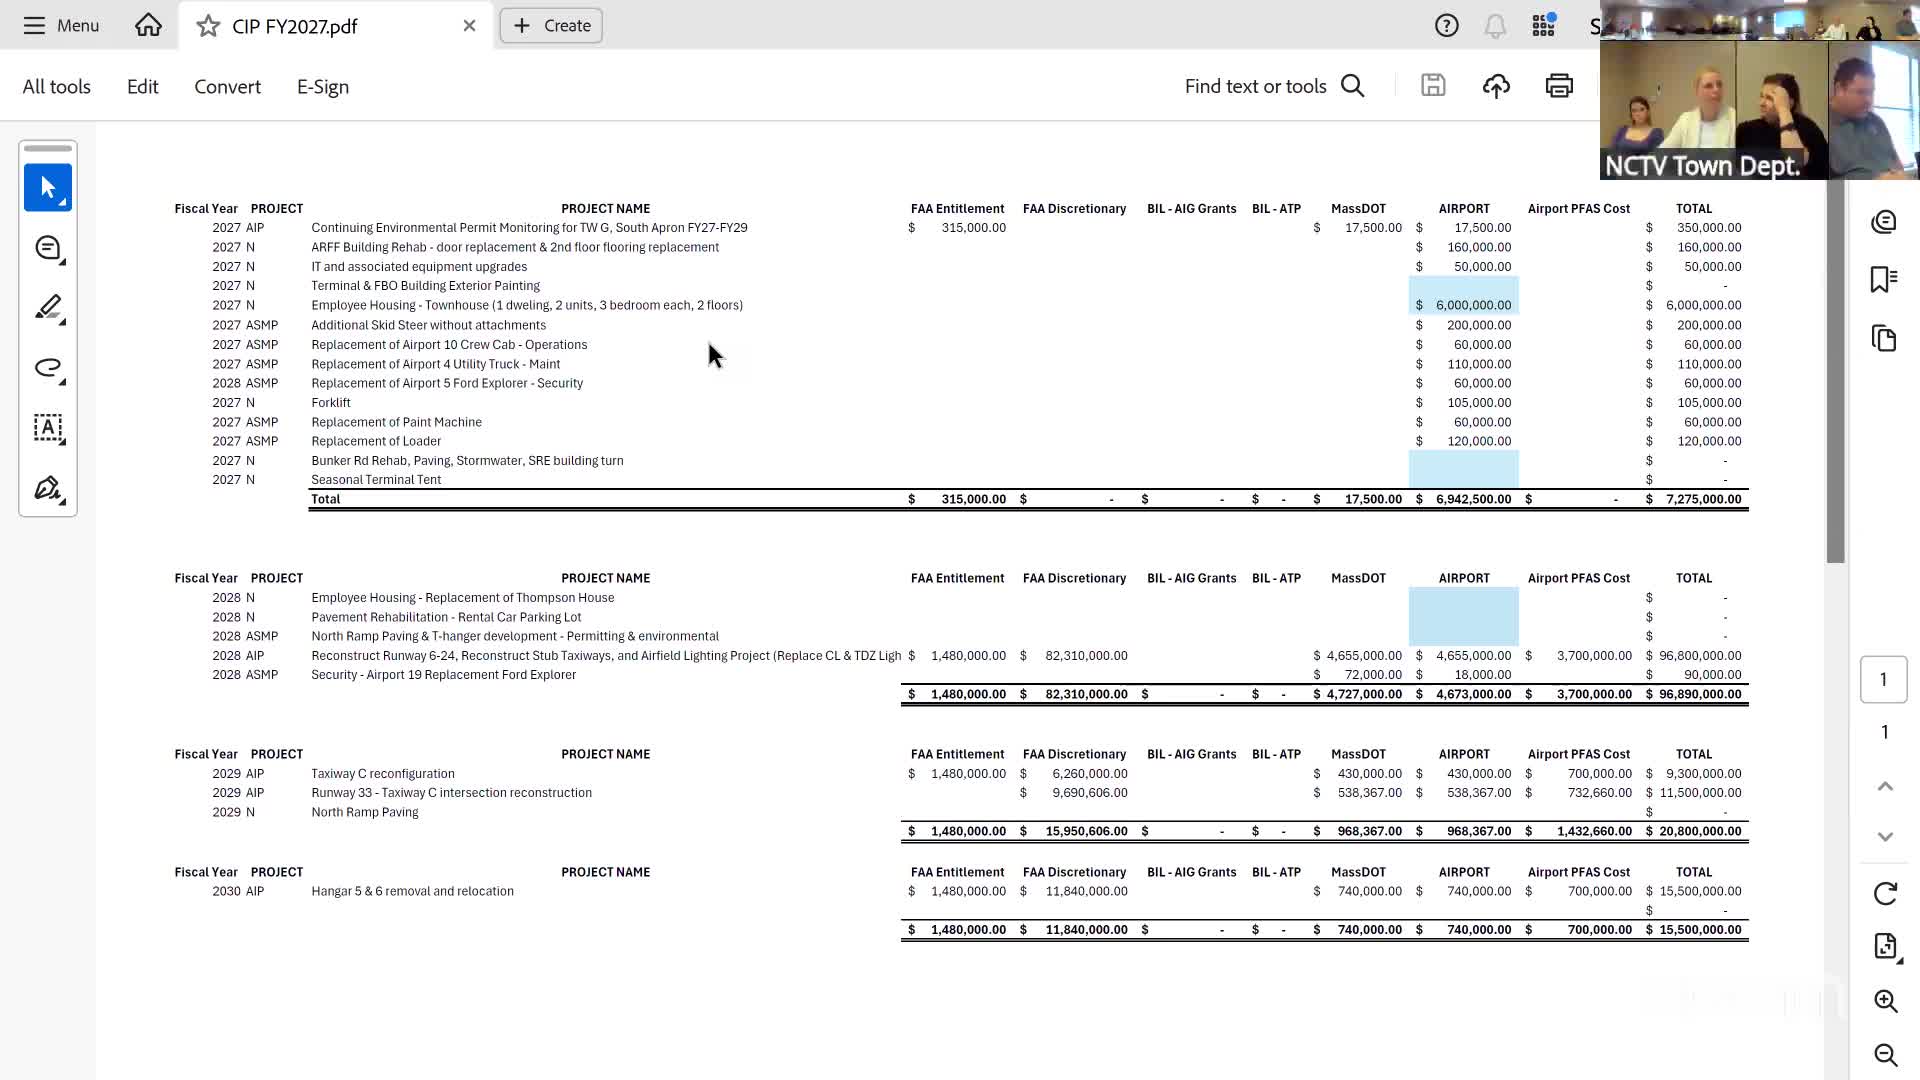Open the bookmarks panel icon
Screen dimensions: 1920x1080
[x=1884, y=280]
